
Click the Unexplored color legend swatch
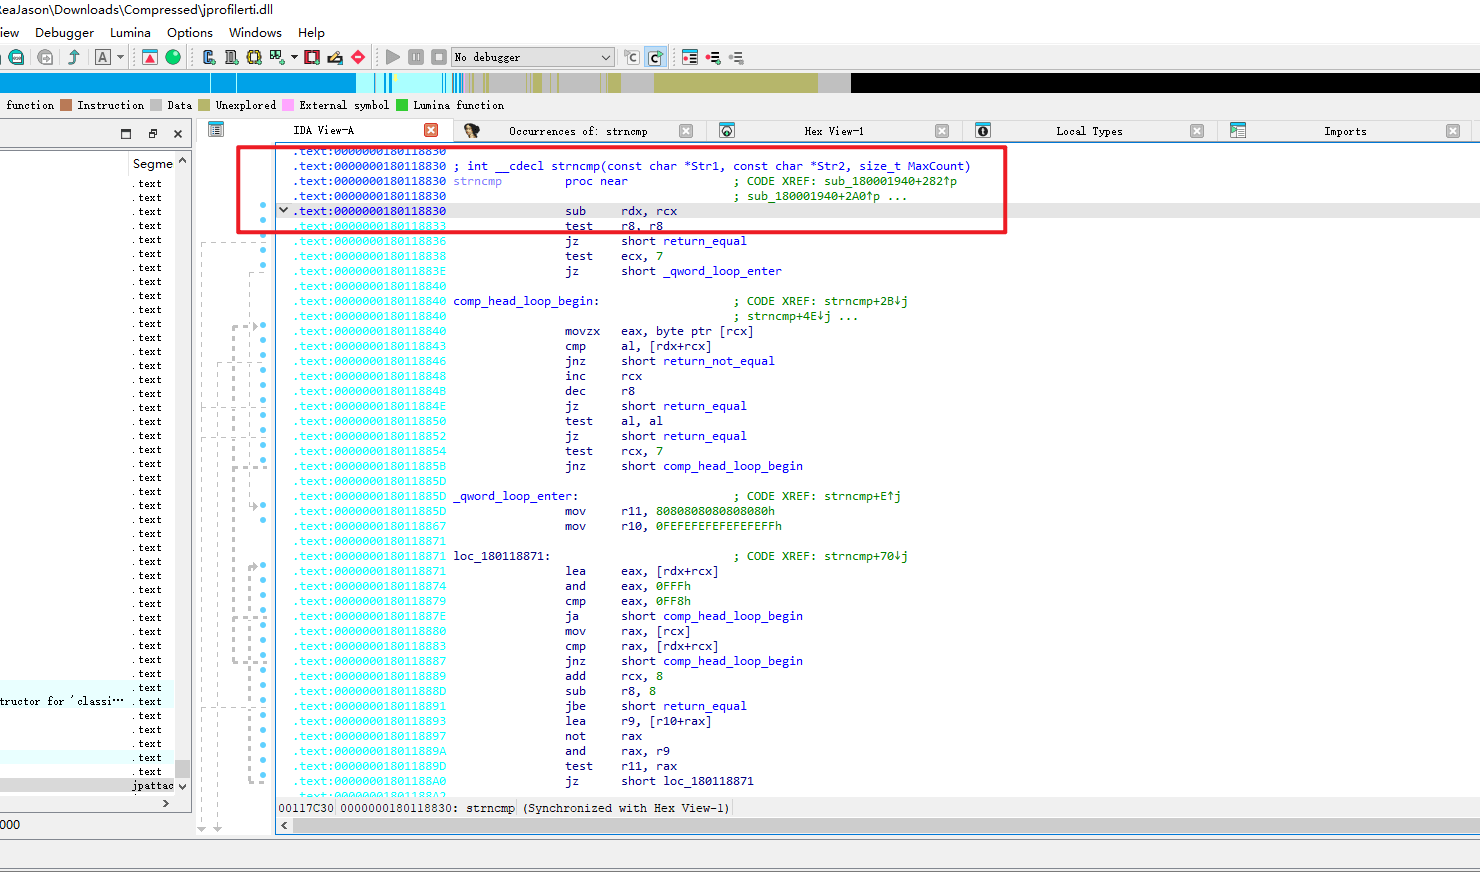tap(204, 105)
